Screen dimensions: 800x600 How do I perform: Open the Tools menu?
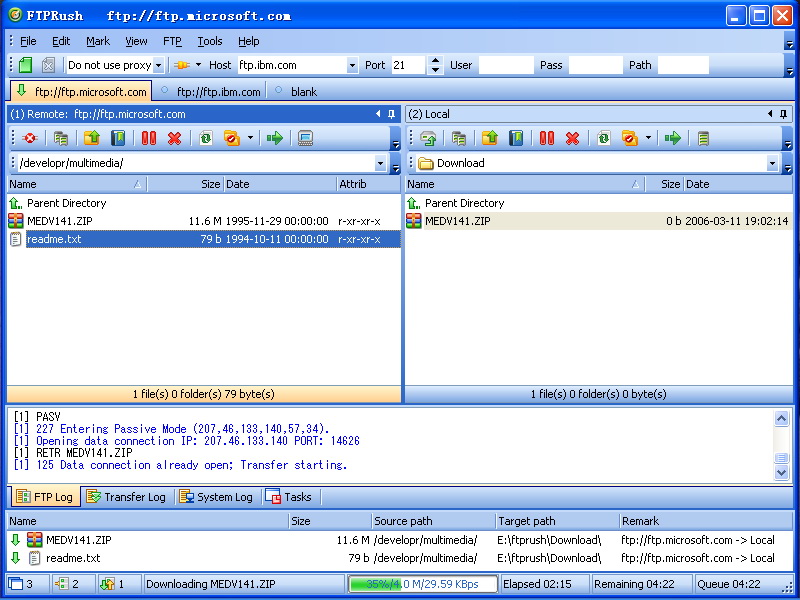pos(210,41)
